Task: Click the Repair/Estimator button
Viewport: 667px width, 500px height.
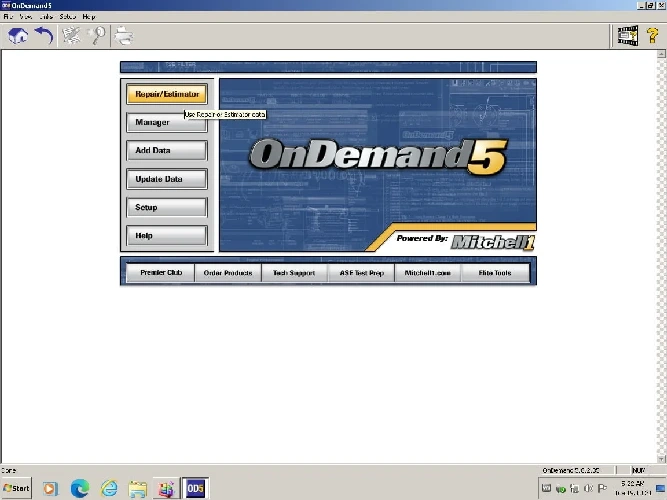Action: pyautogui.click(x=167, y=95)
